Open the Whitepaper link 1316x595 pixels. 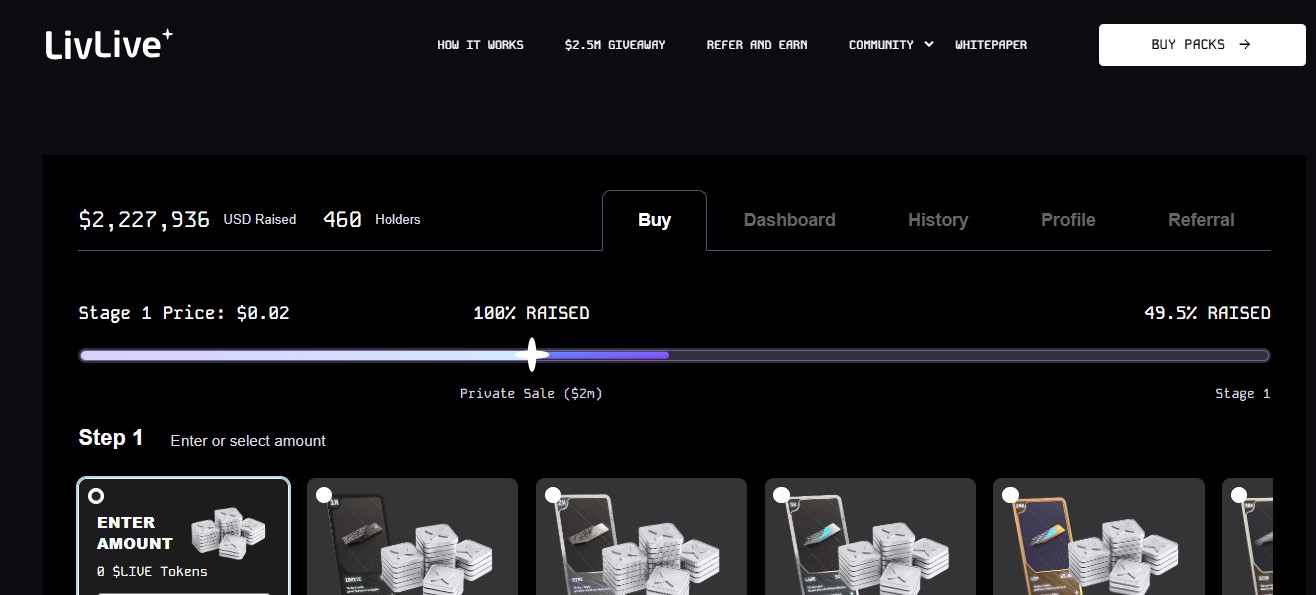tap(990, 45)
